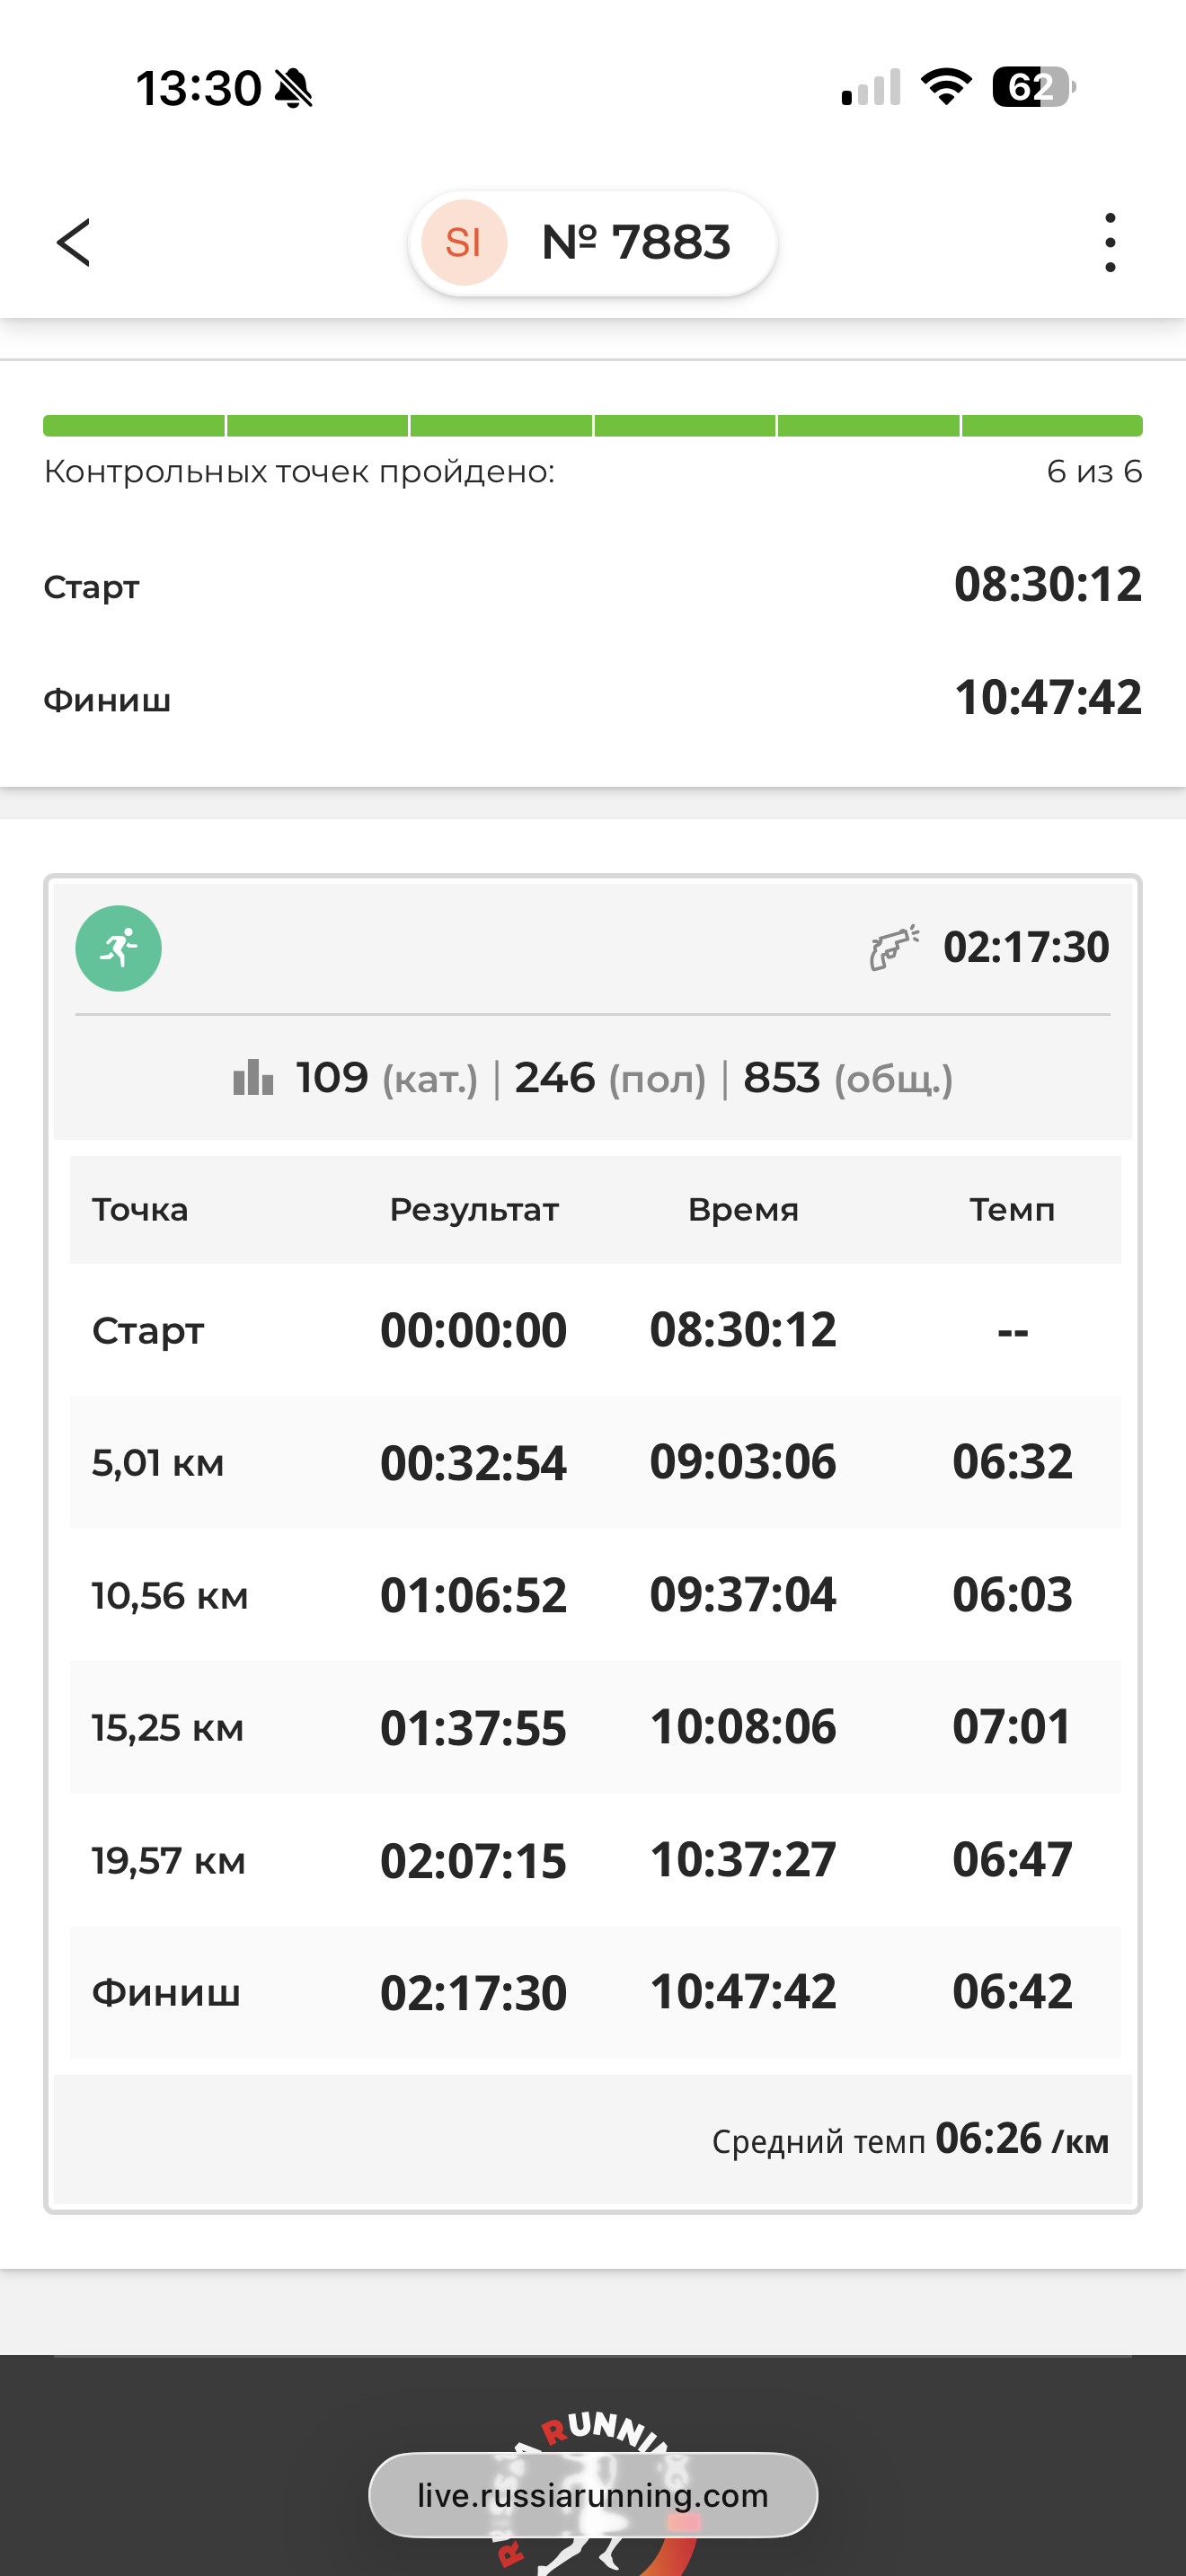Tap the green runner icon
Screen dimensions: 1186x2576
pos(119,948)
